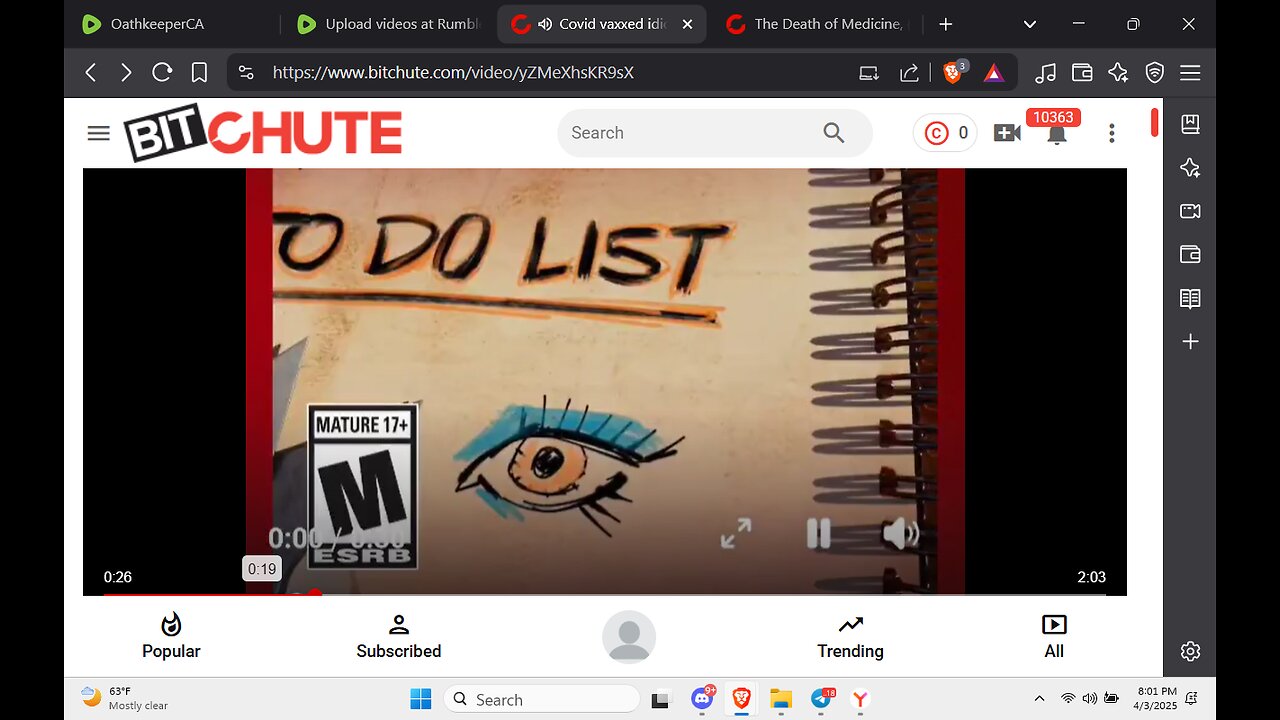Open a new browser tab
Viewport: 1280px width, 720px height.
pyautogui.click(x=946, y=24)
